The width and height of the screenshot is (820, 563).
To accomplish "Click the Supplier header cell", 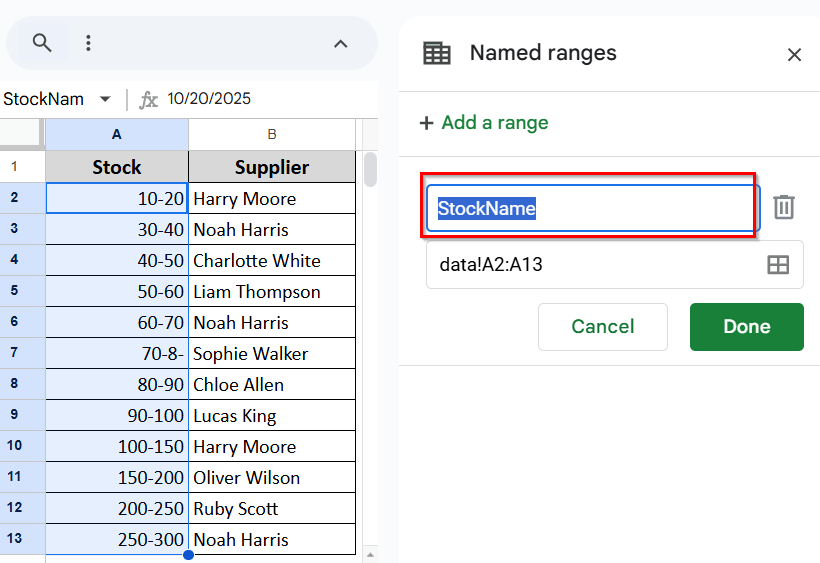I will pyautogui.click(x=272, y=167).
